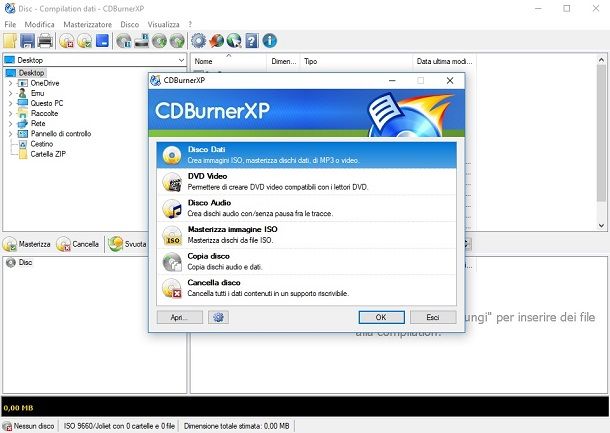The width and height of the screenshot is (610, 433).
Task: Select Desktop root tree item
Action: (x=32, y=73)
